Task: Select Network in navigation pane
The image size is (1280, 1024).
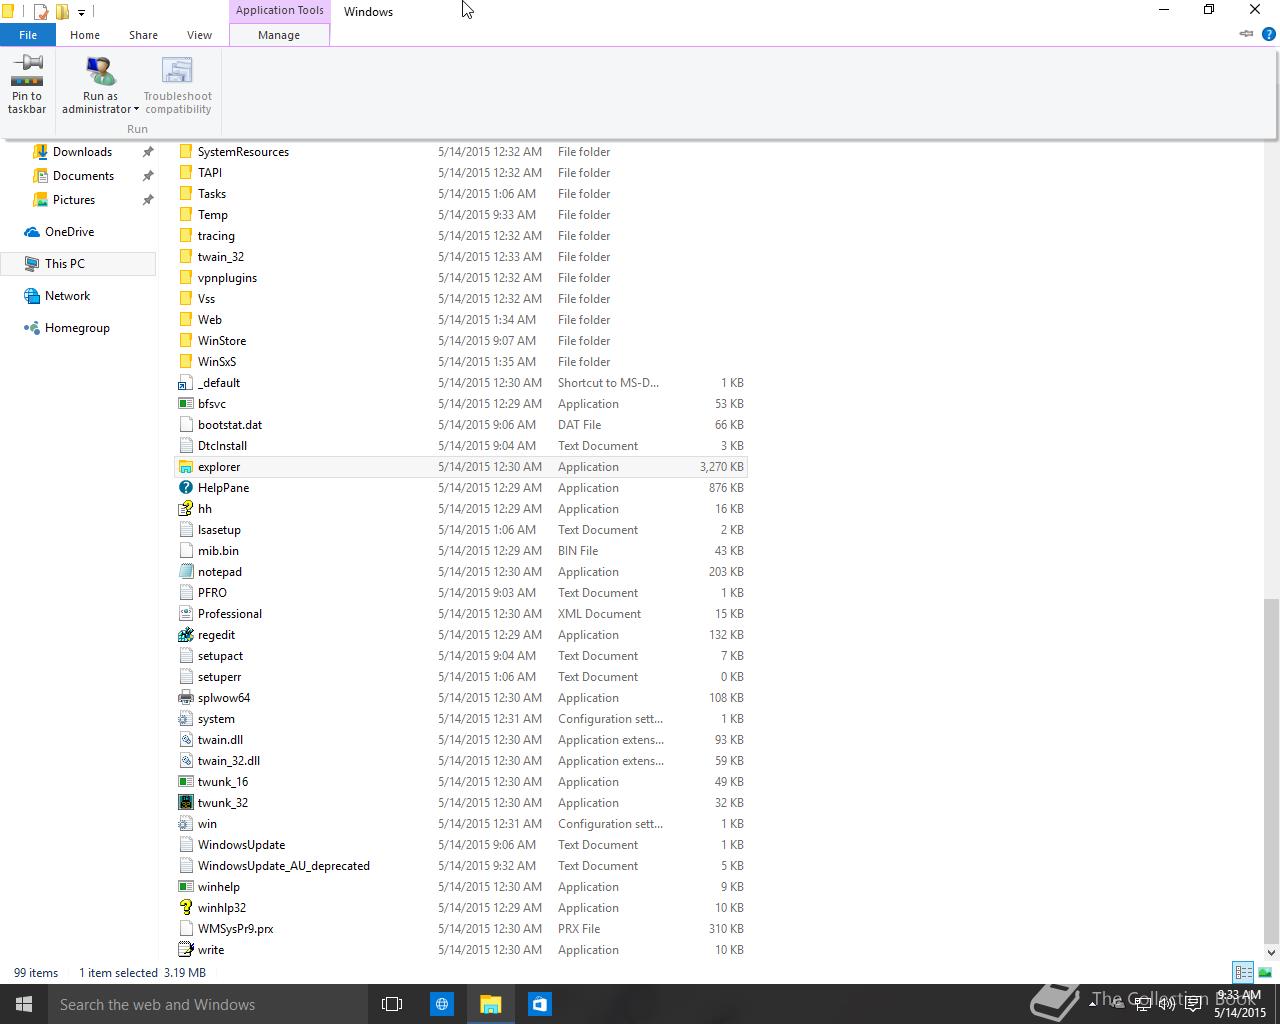Action: (67, 296)
